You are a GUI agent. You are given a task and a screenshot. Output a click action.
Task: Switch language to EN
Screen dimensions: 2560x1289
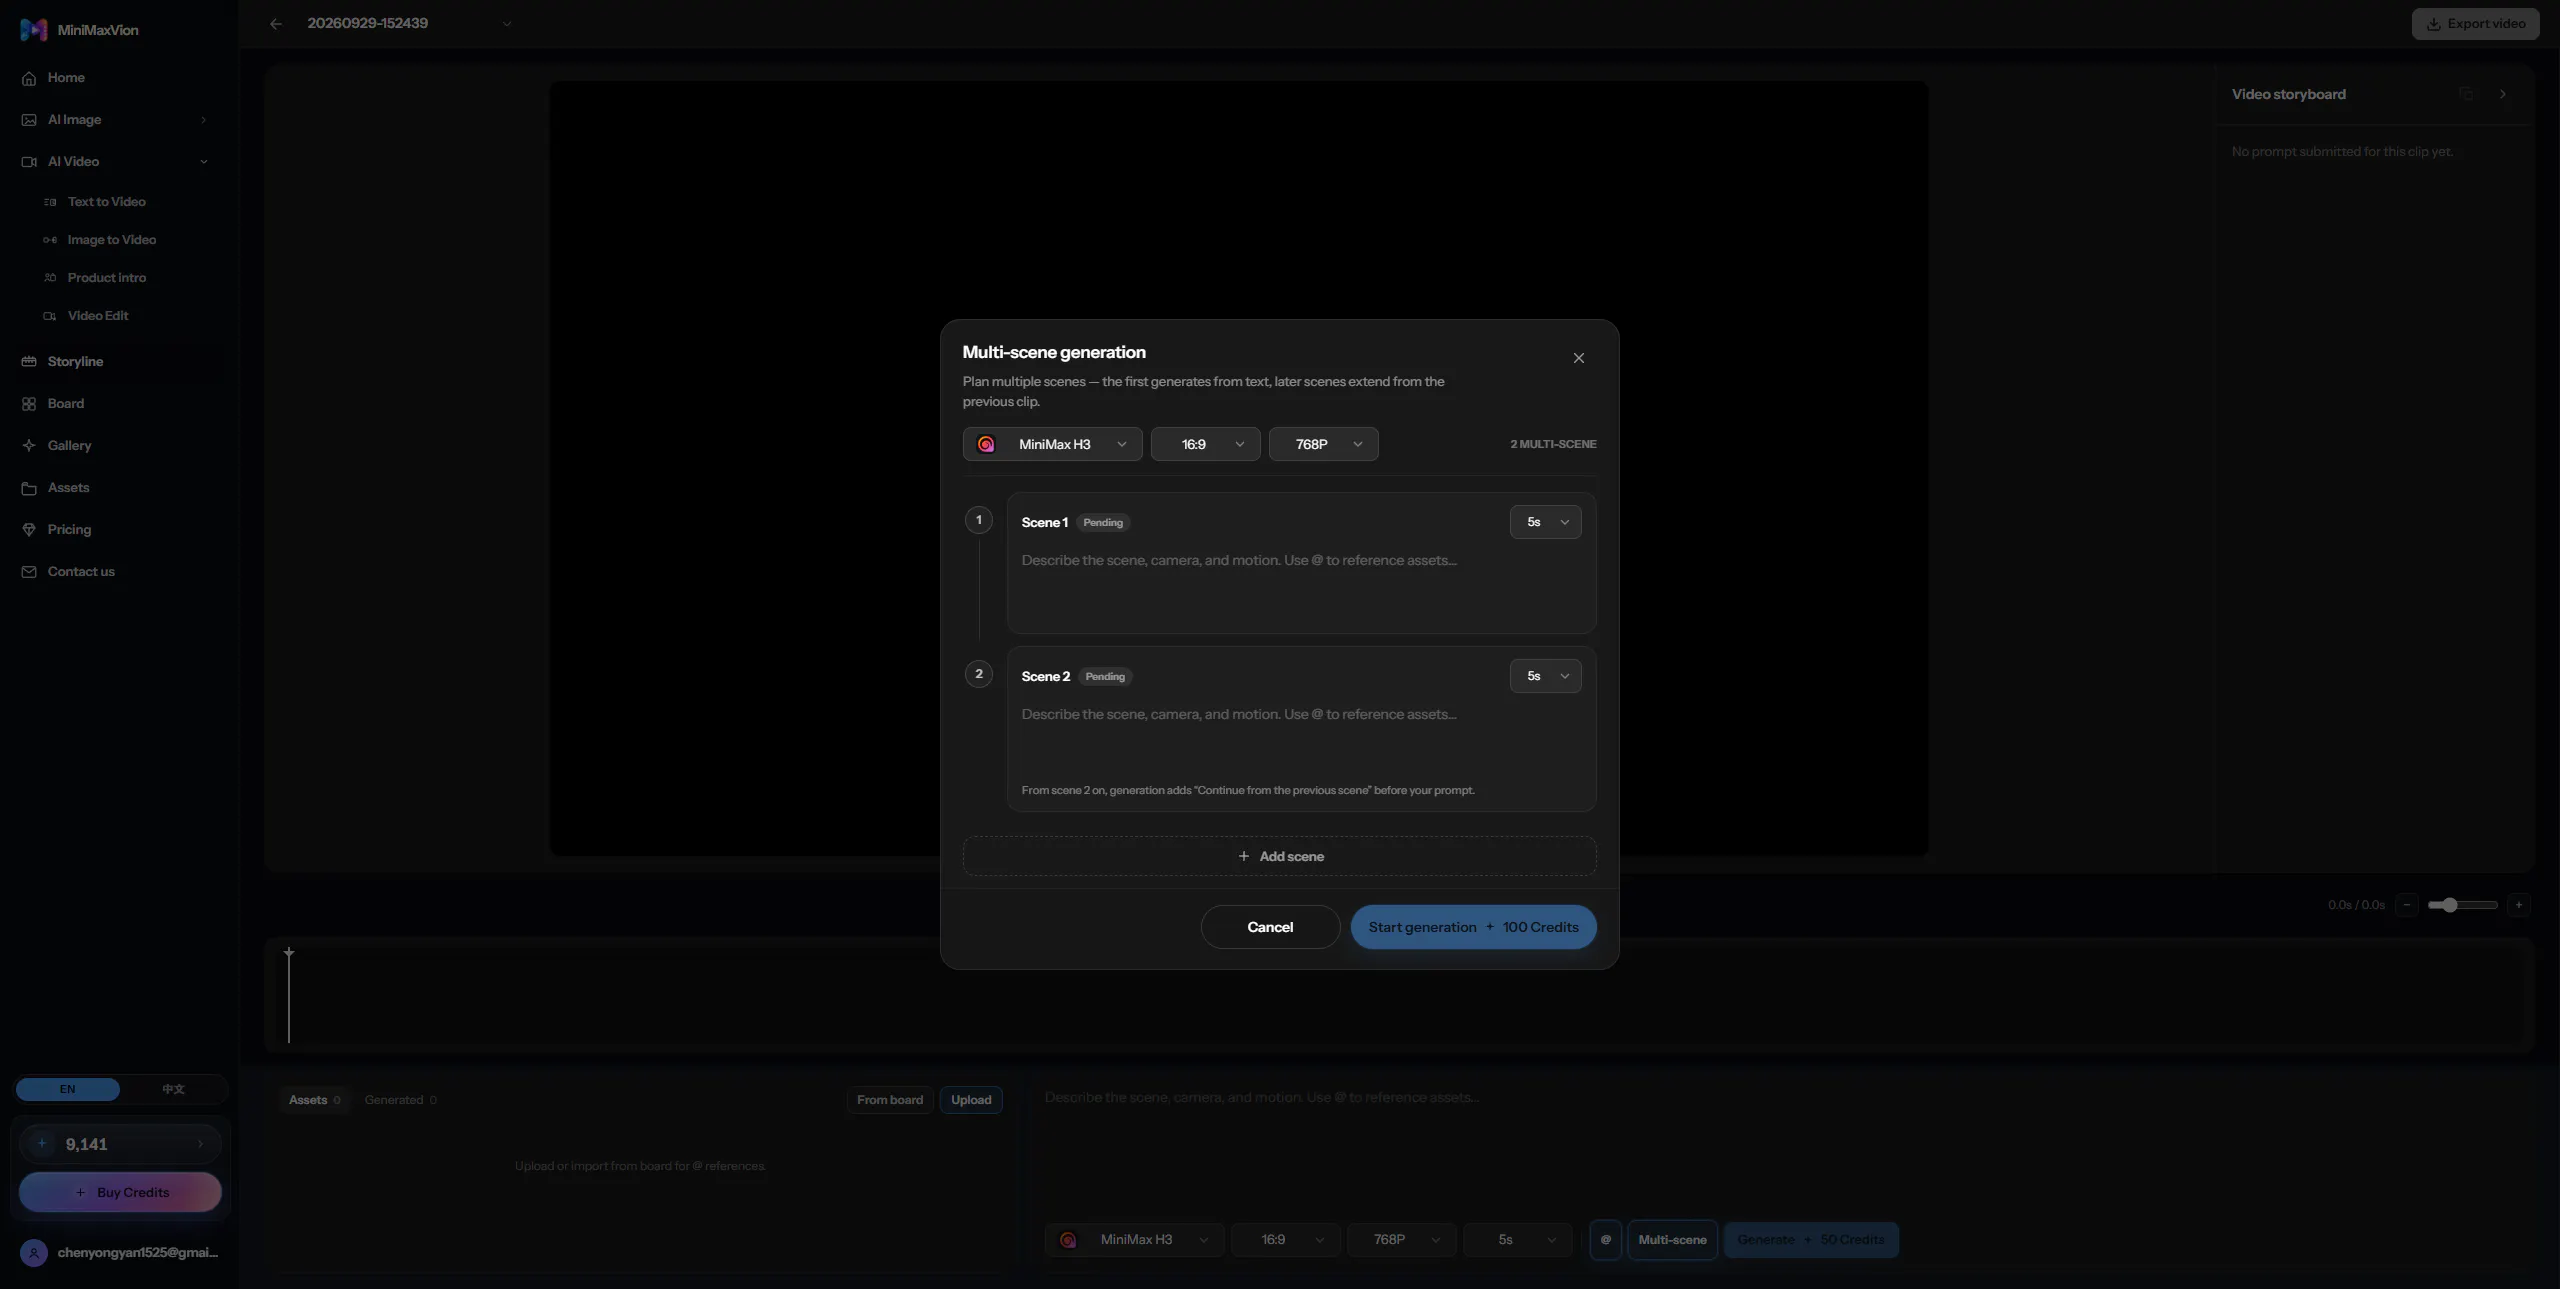click(68, 1089)
